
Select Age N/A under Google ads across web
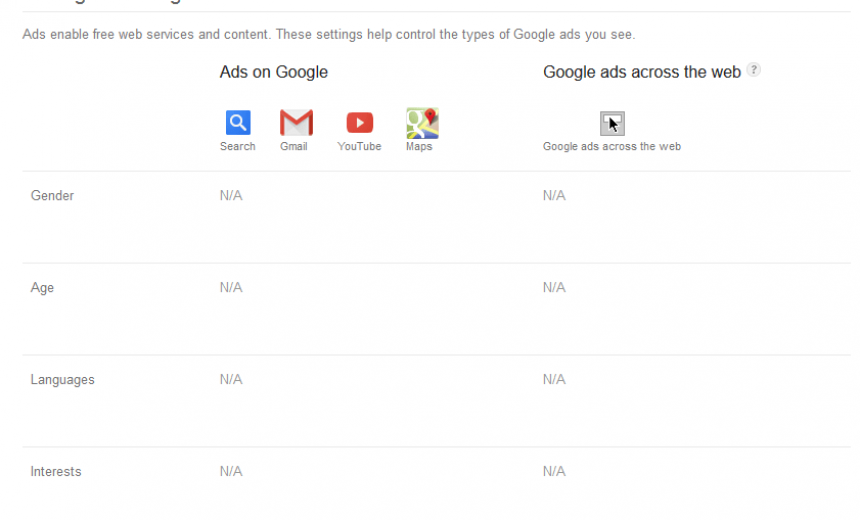coord(554,288)
